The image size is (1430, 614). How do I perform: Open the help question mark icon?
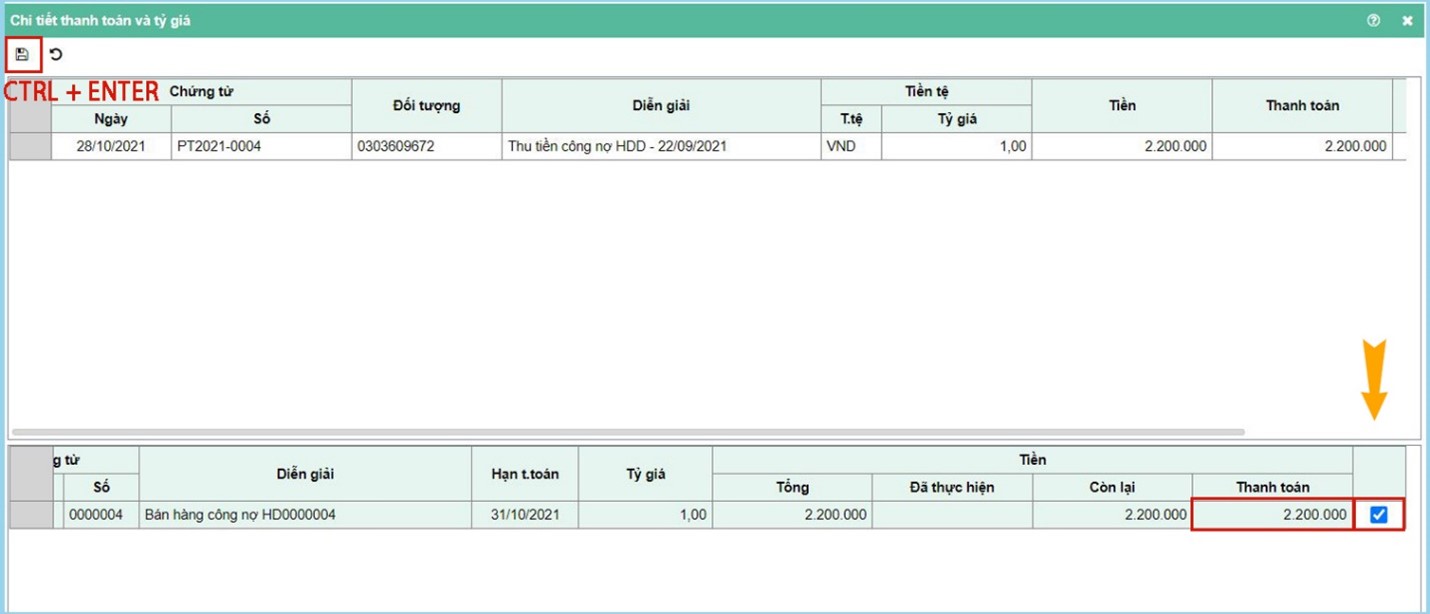[1373, 20]
